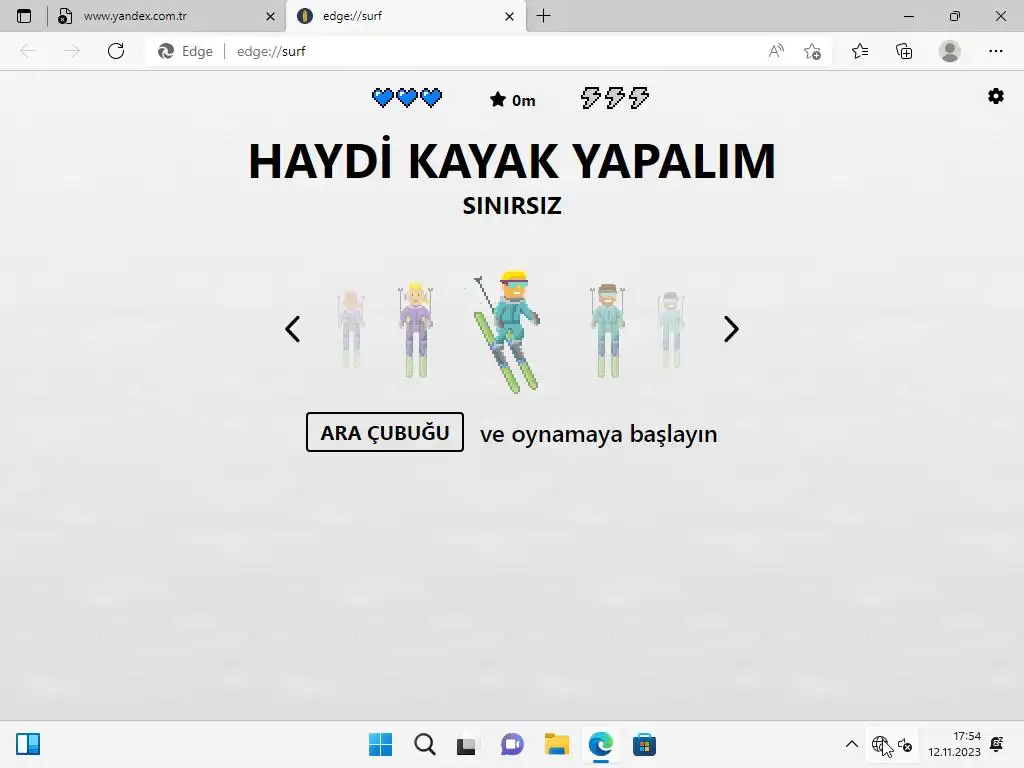Open the notifications bell icon
Image resolution: width=1024 pixels, height=768 pixels.
click(997, 744)
